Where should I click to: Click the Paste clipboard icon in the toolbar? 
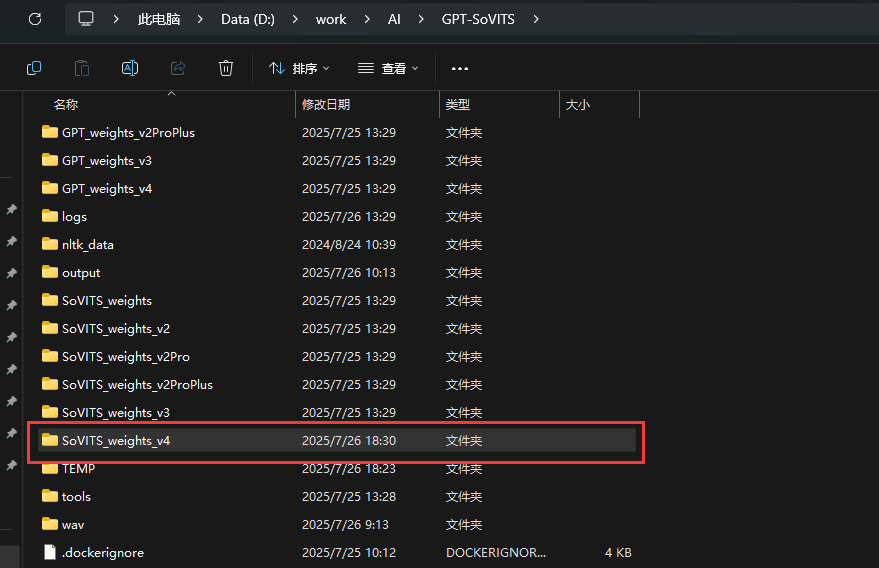tap(82, 68)
